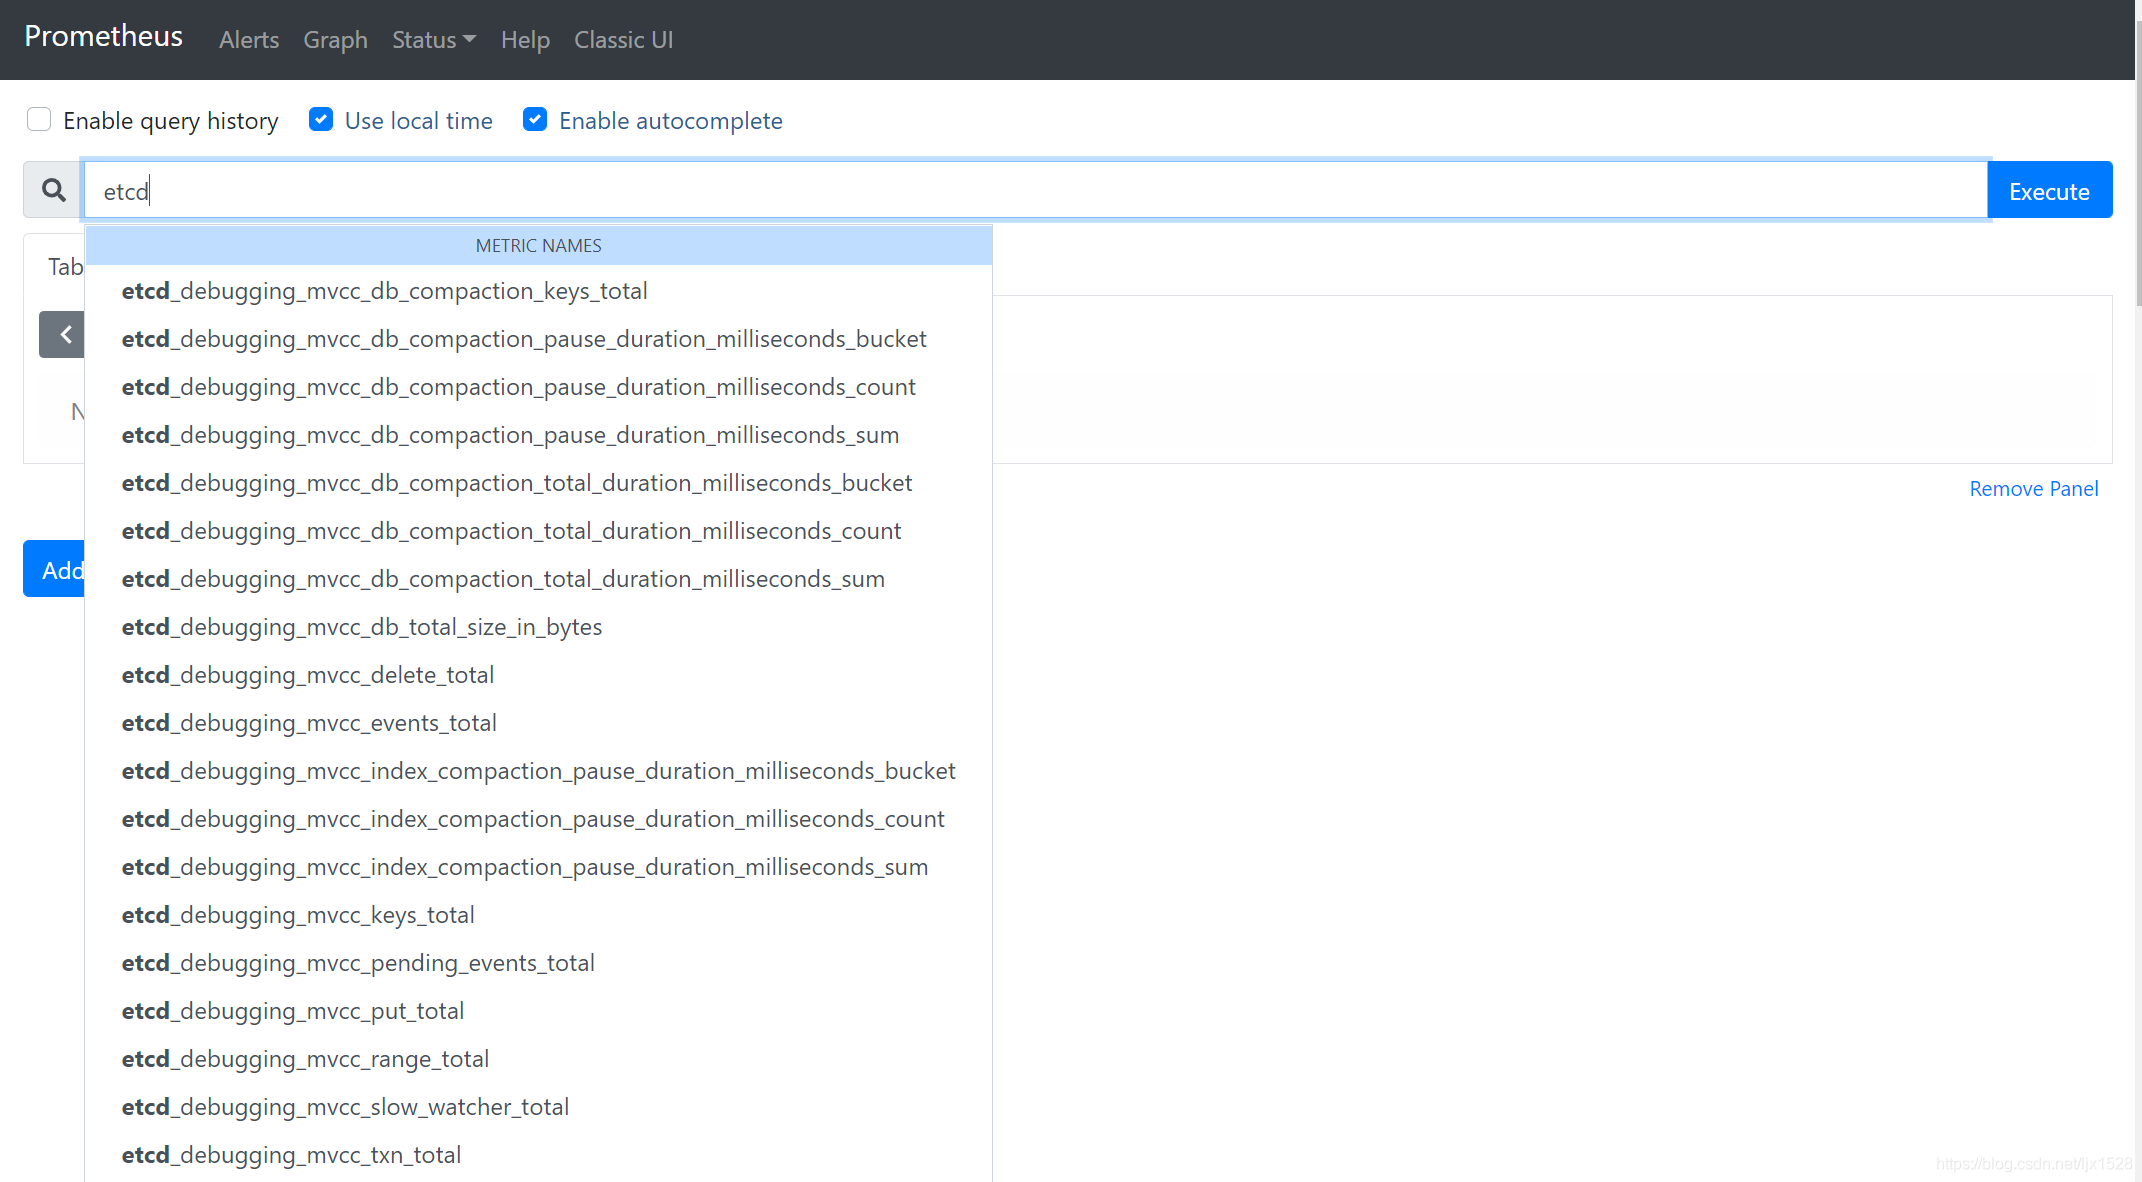Select the Table tab
Screen dimensions: 2142x1182
tap(63, 266)
